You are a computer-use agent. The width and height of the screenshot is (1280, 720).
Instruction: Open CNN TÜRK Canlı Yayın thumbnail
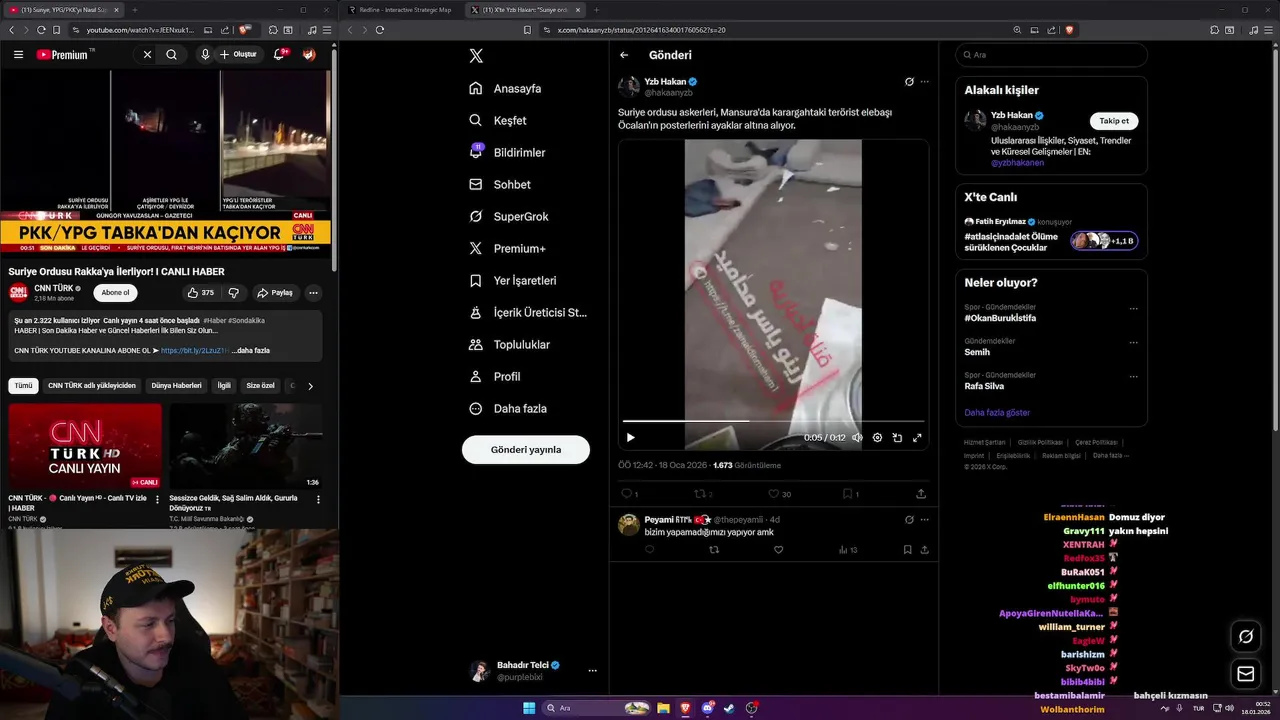point(85,446)
